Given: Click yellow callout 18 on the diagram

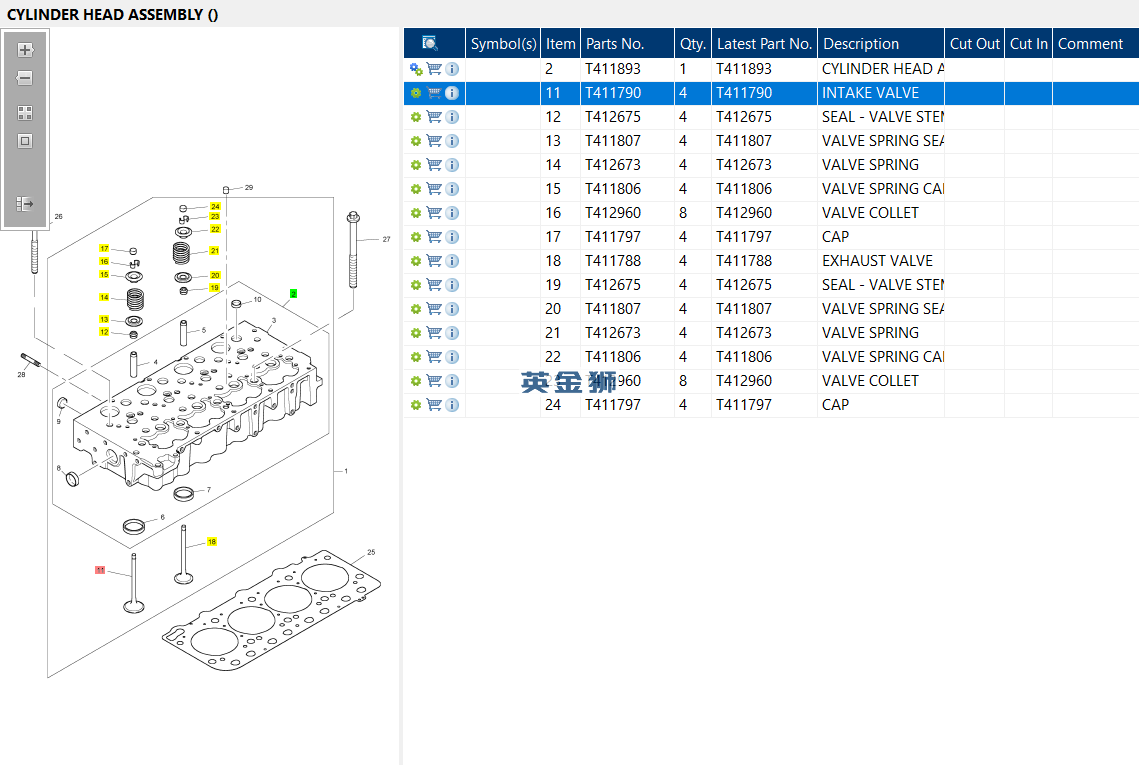Looking at the screenshot, I should click(x=212, y=542).
